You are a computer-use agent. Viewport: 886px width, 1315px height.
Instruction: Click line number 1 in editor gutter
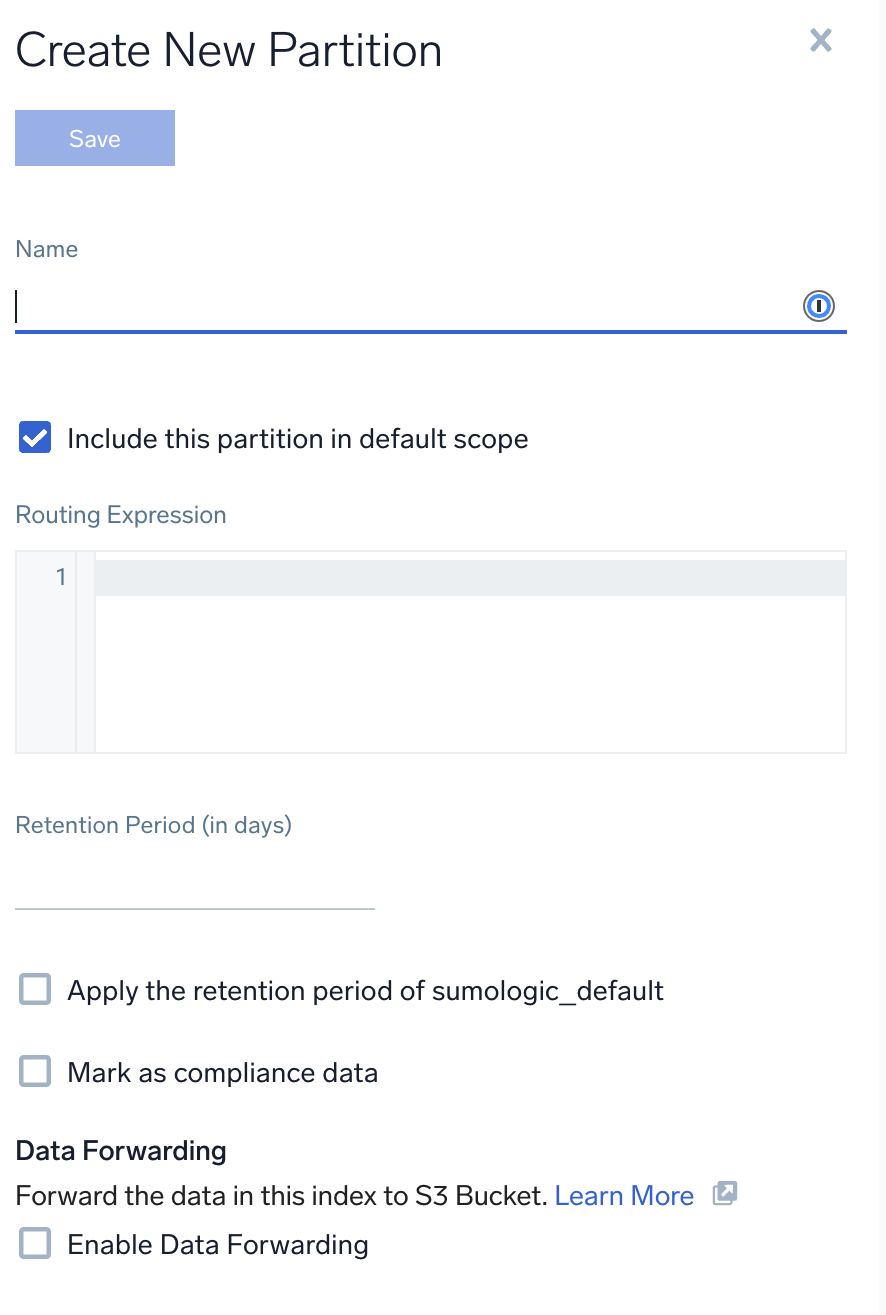click(x=60, y=577)
